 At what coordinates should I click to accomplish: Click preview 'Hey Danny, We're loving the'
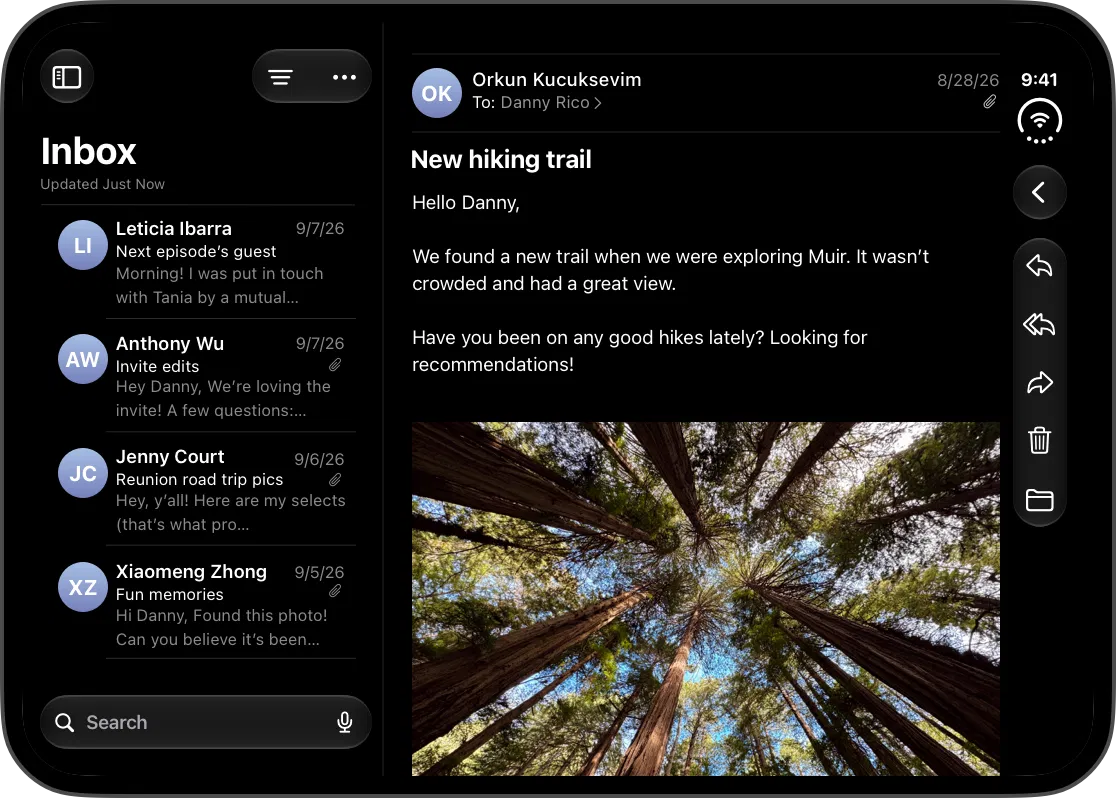pyautogui.click(x=223, y=387)
